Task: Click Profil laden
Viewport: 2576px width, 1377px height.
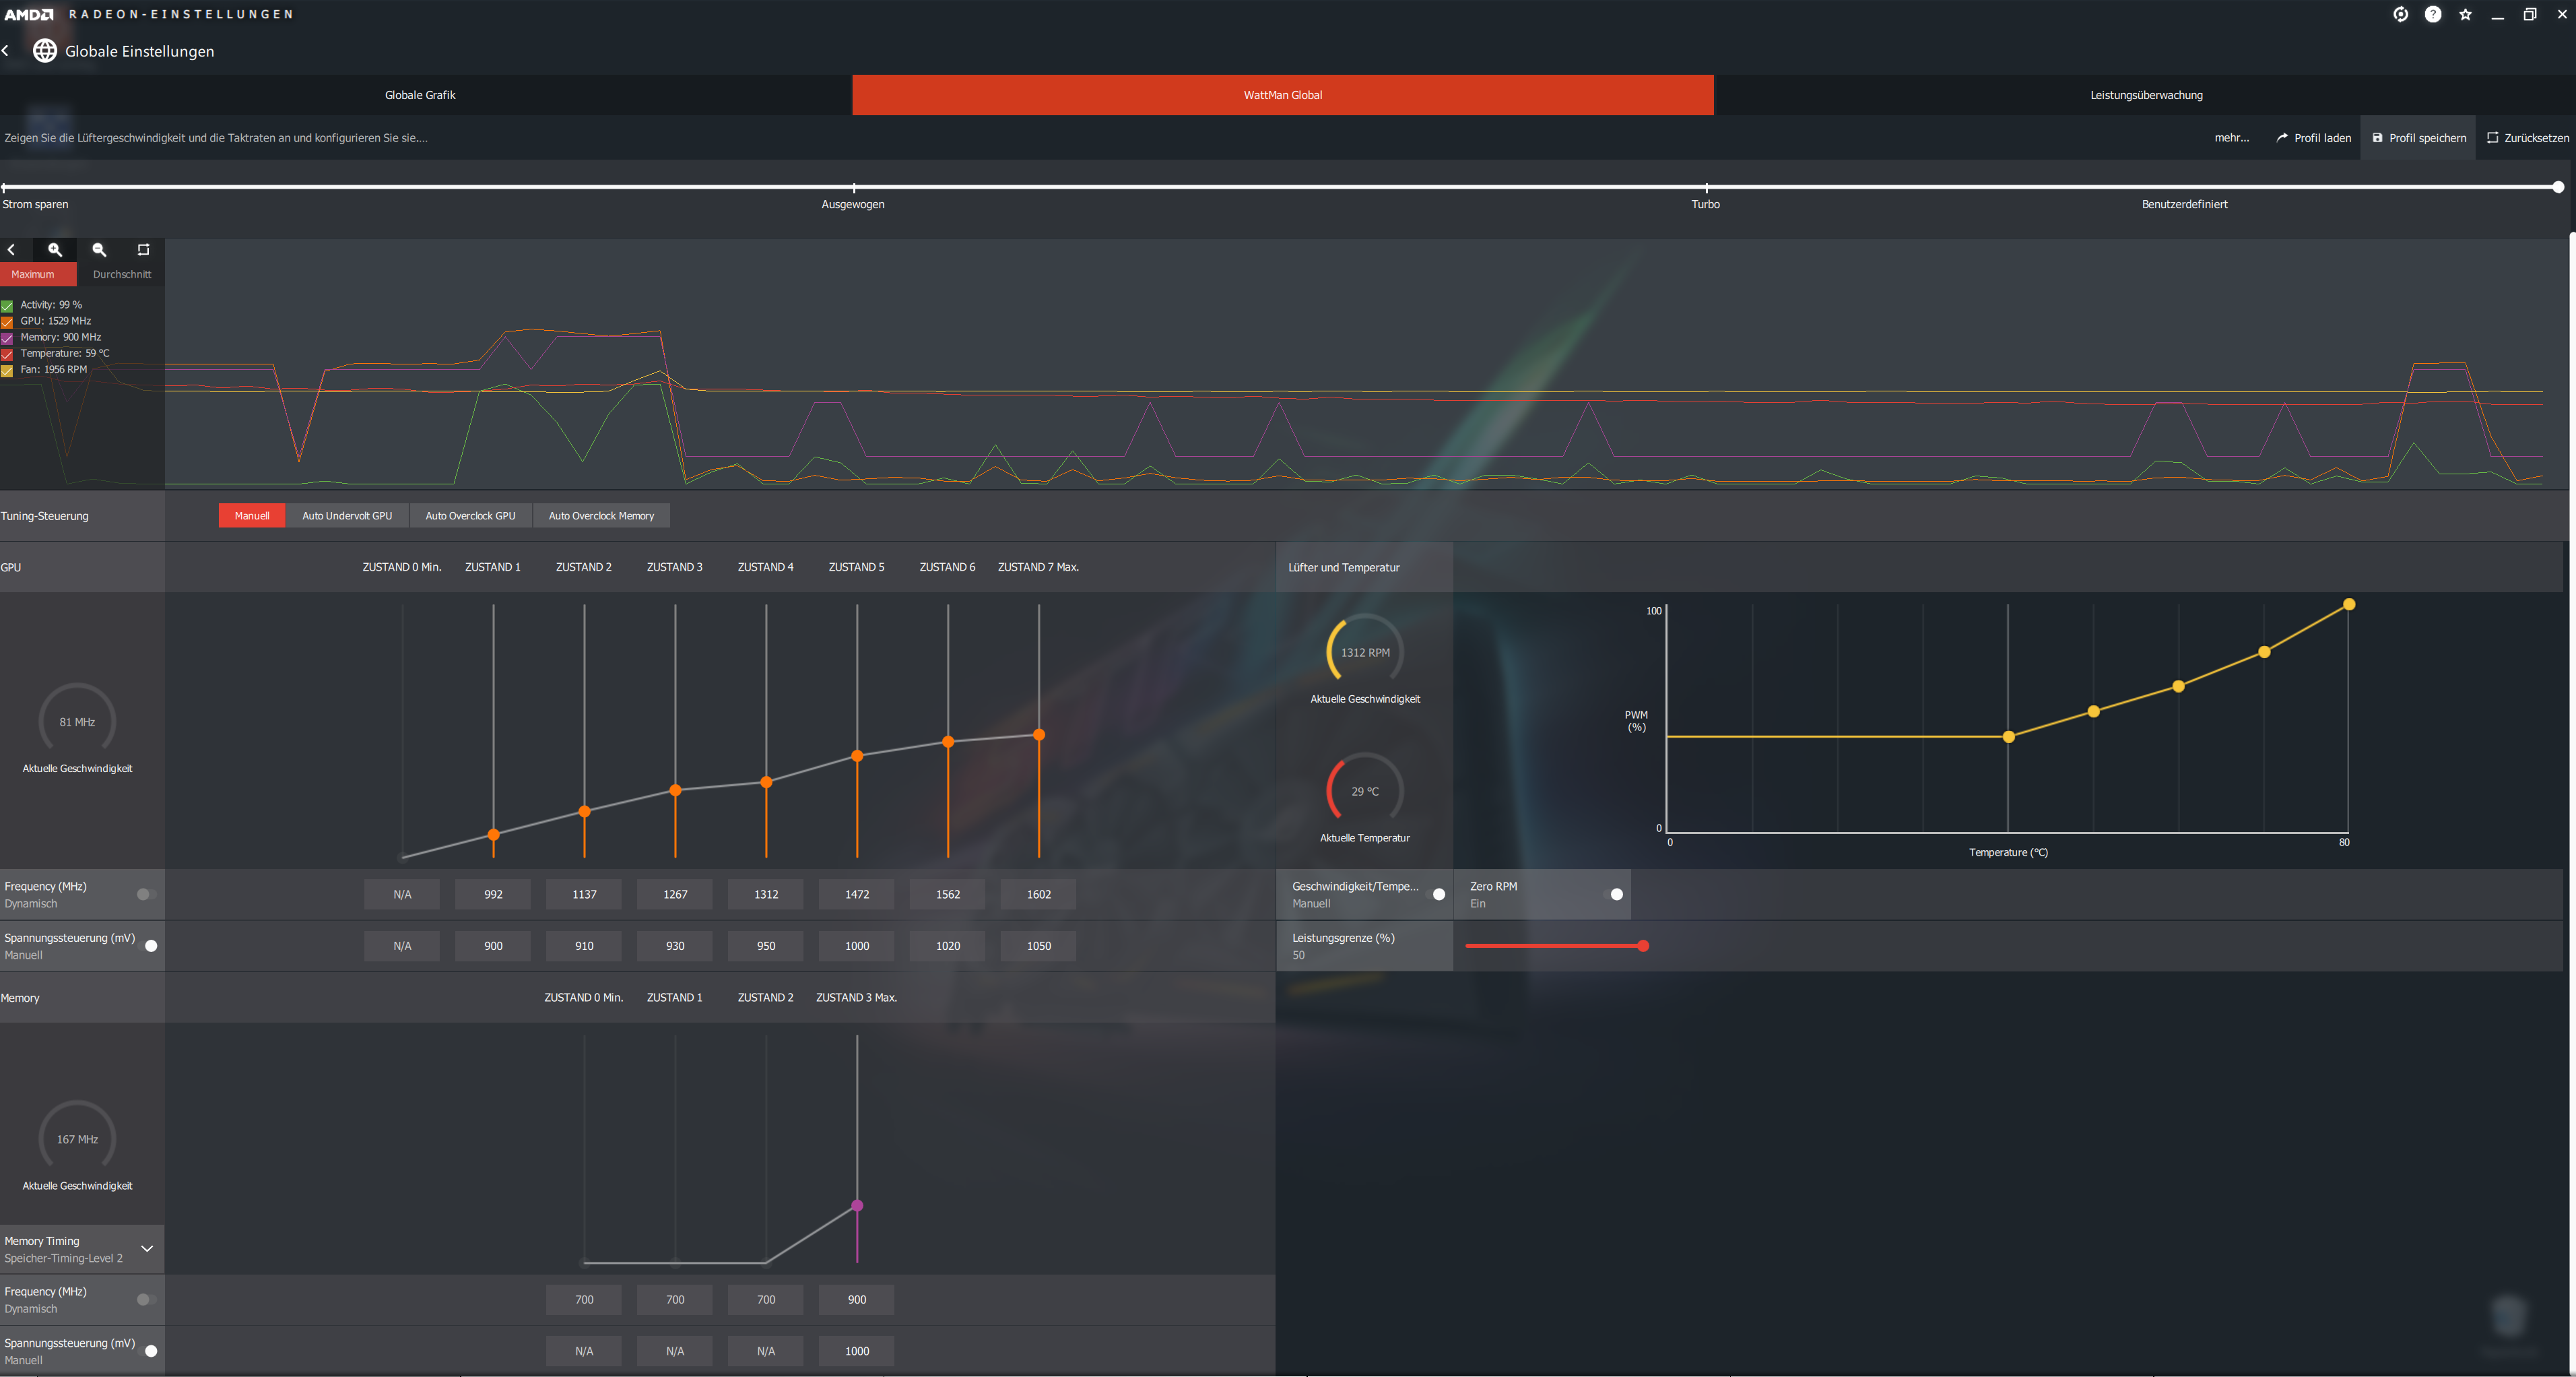Action: [x=2314, y=138]
